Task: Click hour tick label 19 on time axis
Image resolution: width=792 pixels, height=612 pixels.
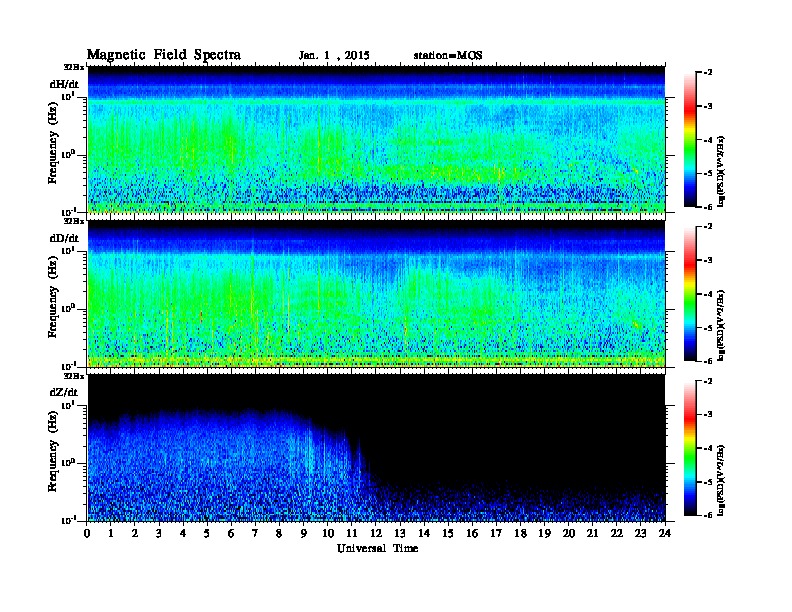Action: (x=544, y=534)
